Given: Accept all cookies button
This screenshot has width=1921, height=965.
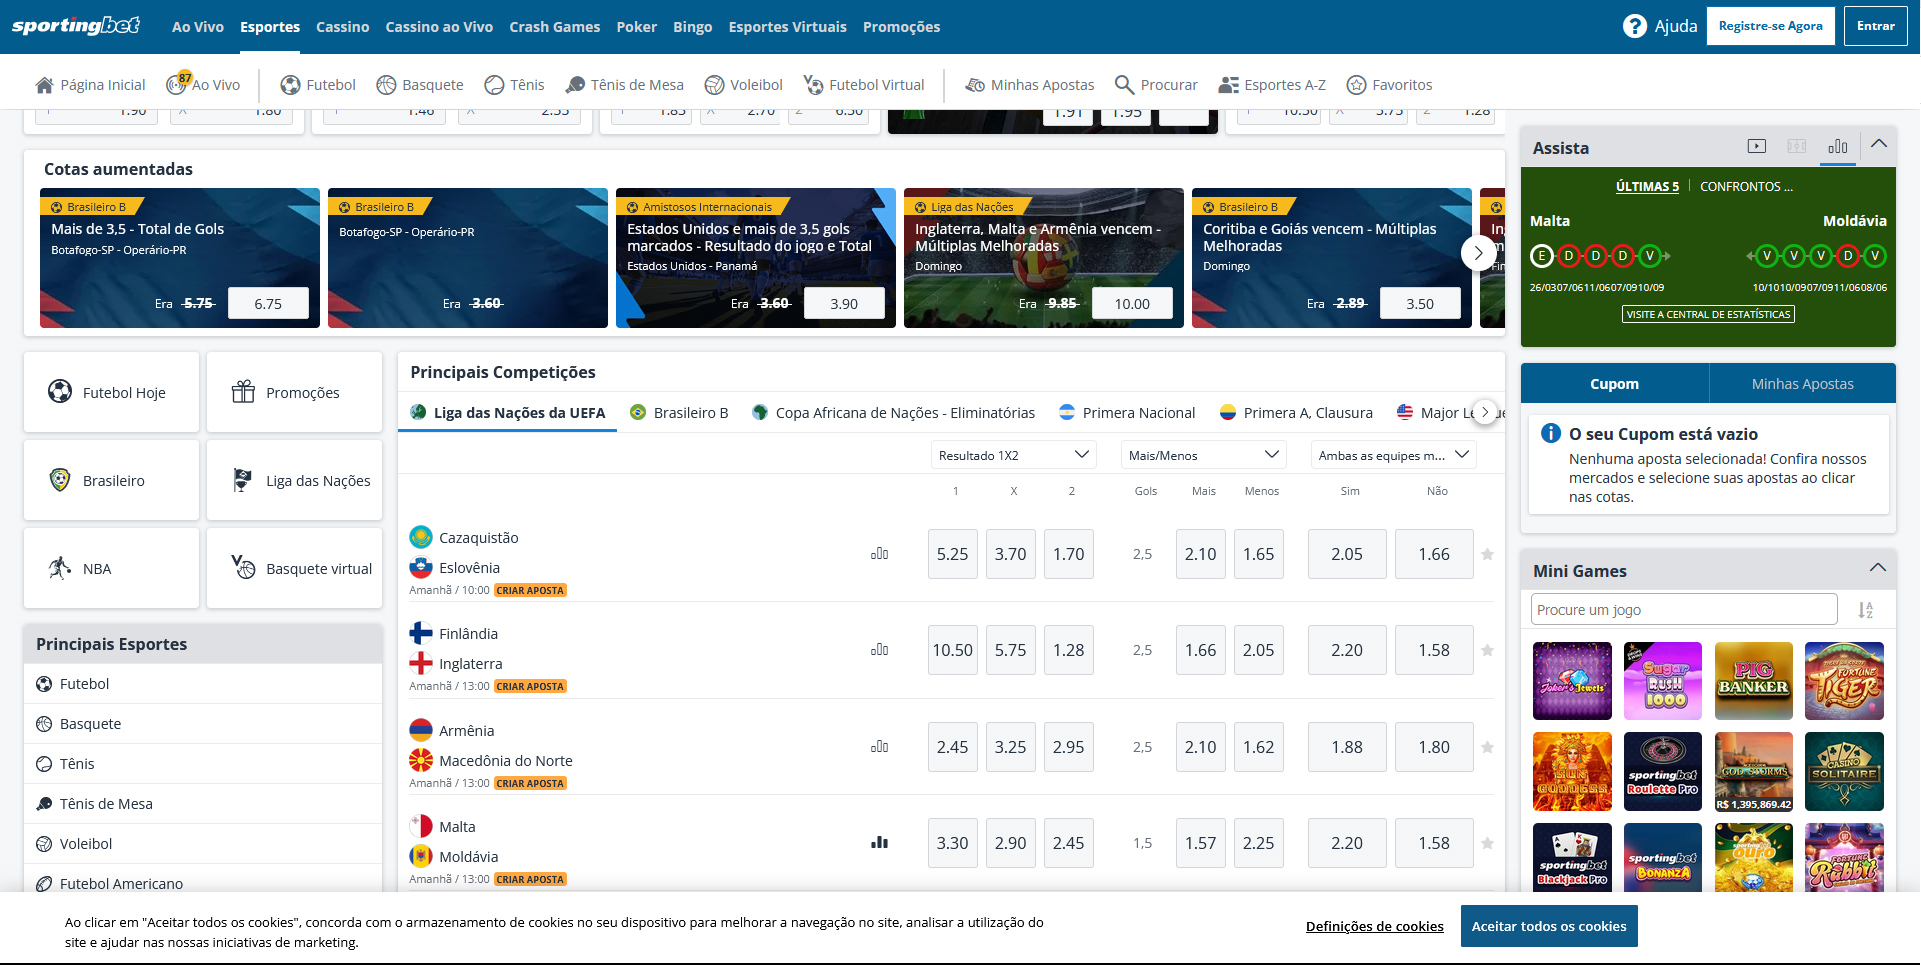Looking at the screenshot, I should pos(1548,926).
